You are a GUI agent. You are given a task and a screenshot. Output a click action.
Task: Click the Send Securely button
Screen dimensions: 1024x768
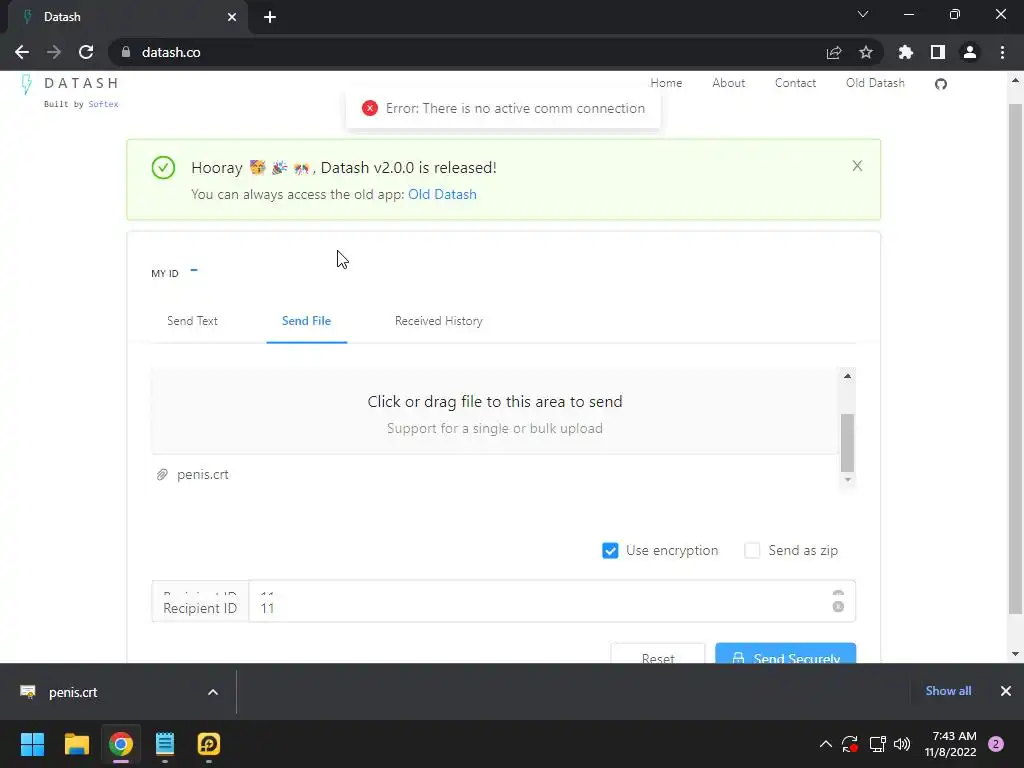tap(786, 654)
